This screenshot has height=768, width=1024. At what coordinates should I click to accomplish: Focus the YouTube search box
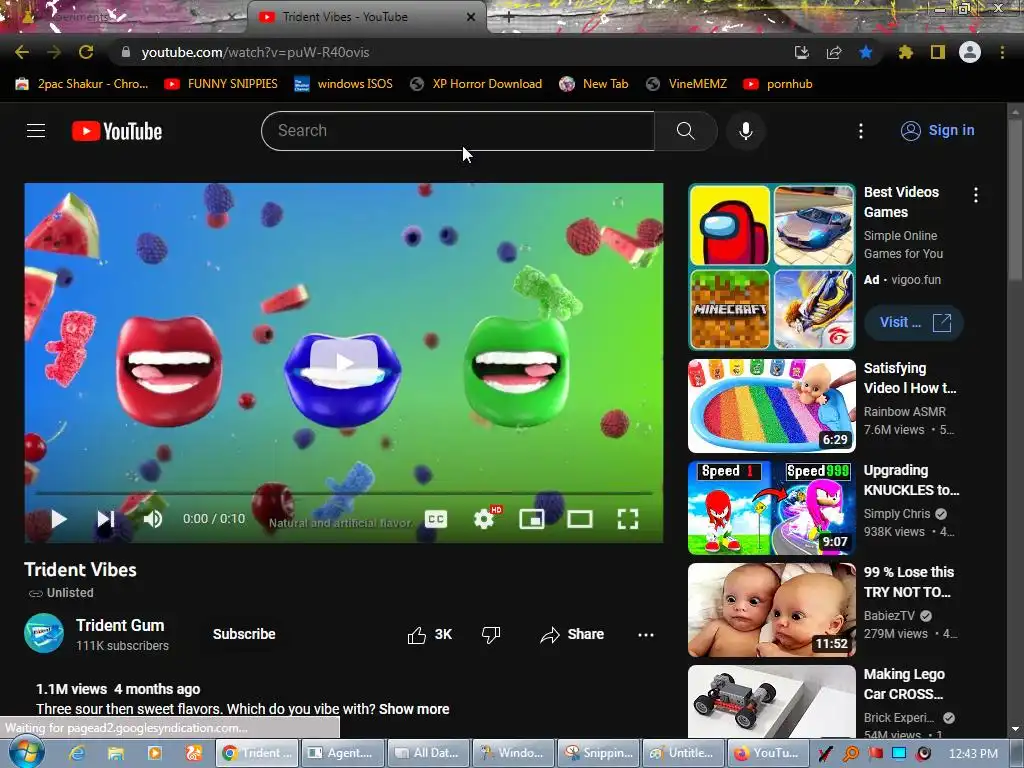point(458,131)
